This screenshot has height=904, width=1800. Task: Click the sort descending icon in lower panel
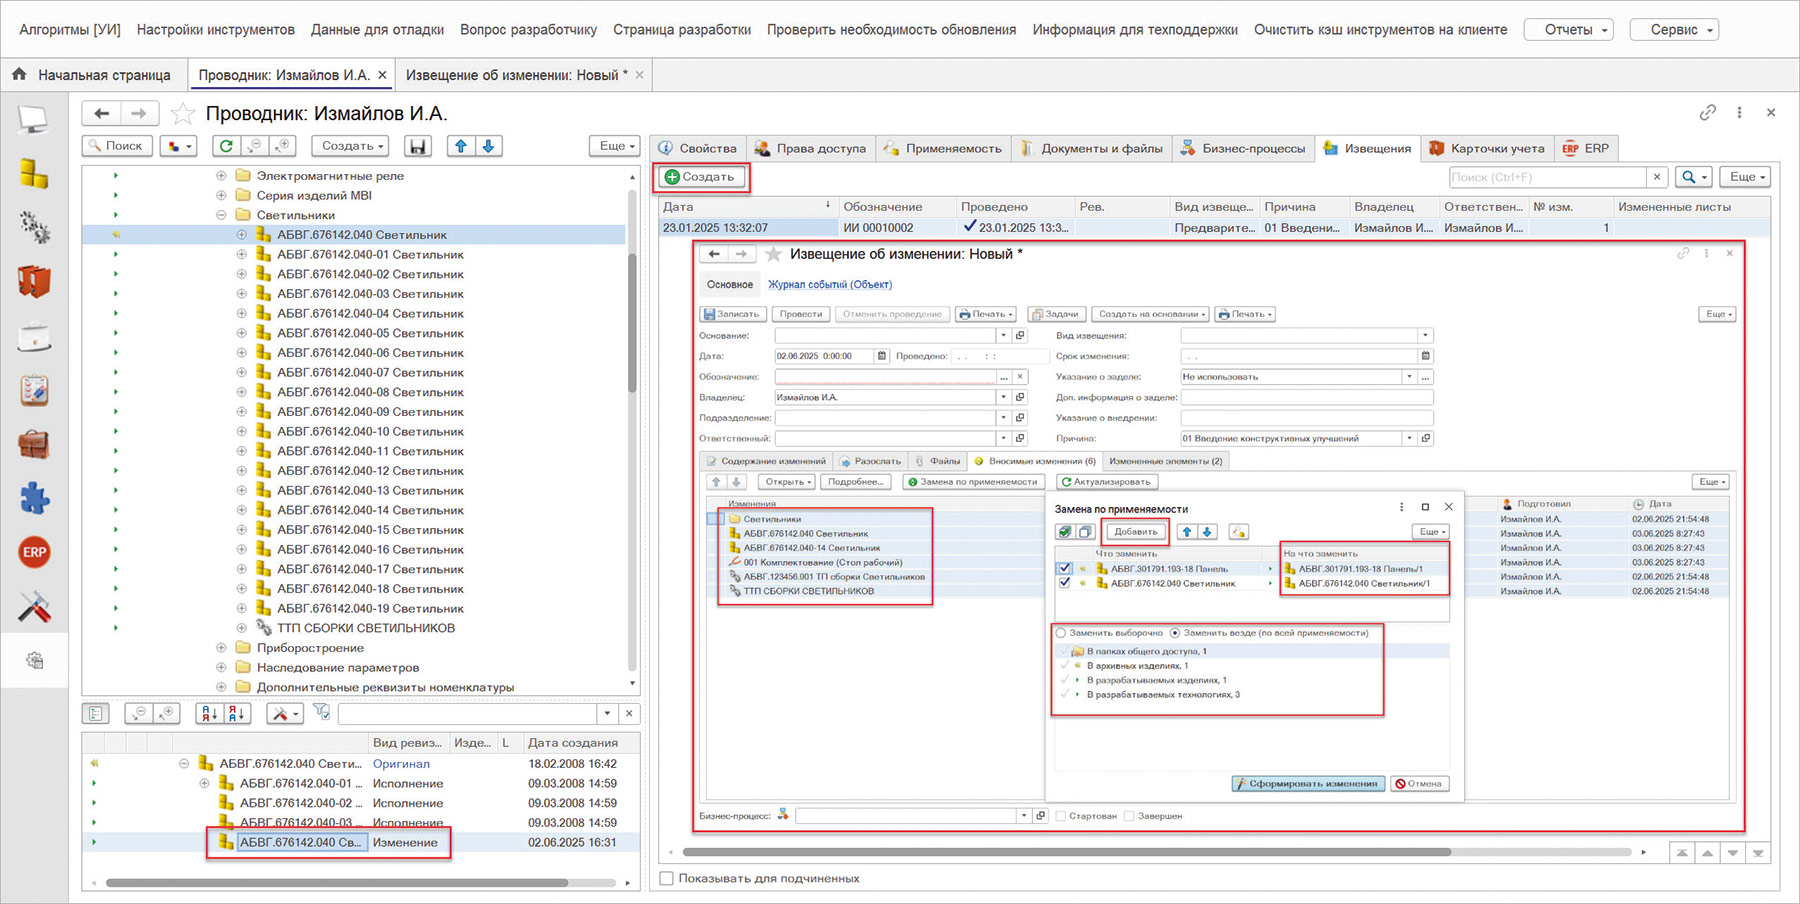(237, 713)
